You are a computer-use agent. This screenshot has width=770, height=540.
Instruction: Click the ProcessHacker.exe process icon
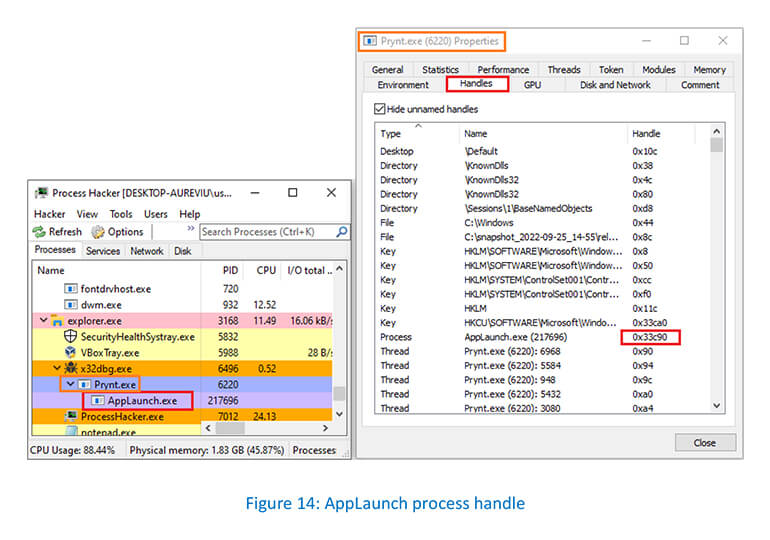pos(71,416)
